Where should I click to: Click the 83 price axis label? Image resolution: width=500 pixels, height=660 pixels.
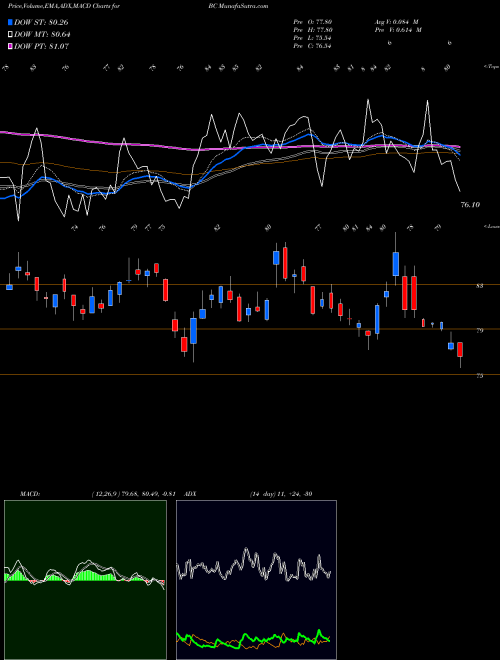tap(479, 286)
